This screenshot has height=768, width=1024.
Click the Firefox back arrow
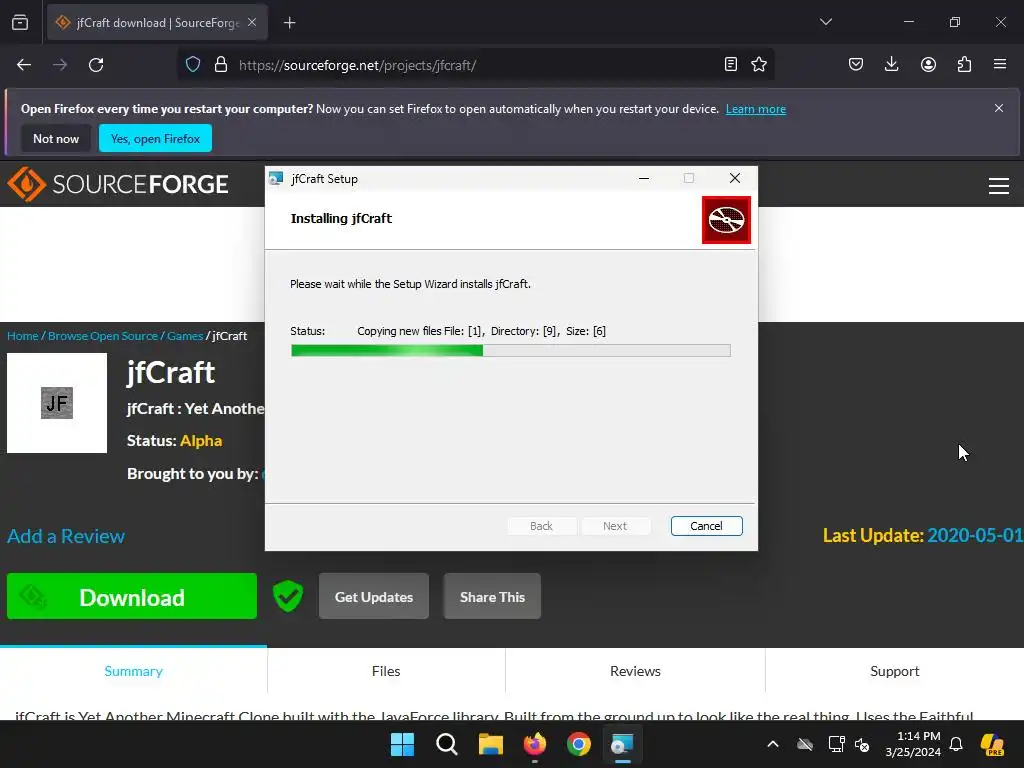24,65
